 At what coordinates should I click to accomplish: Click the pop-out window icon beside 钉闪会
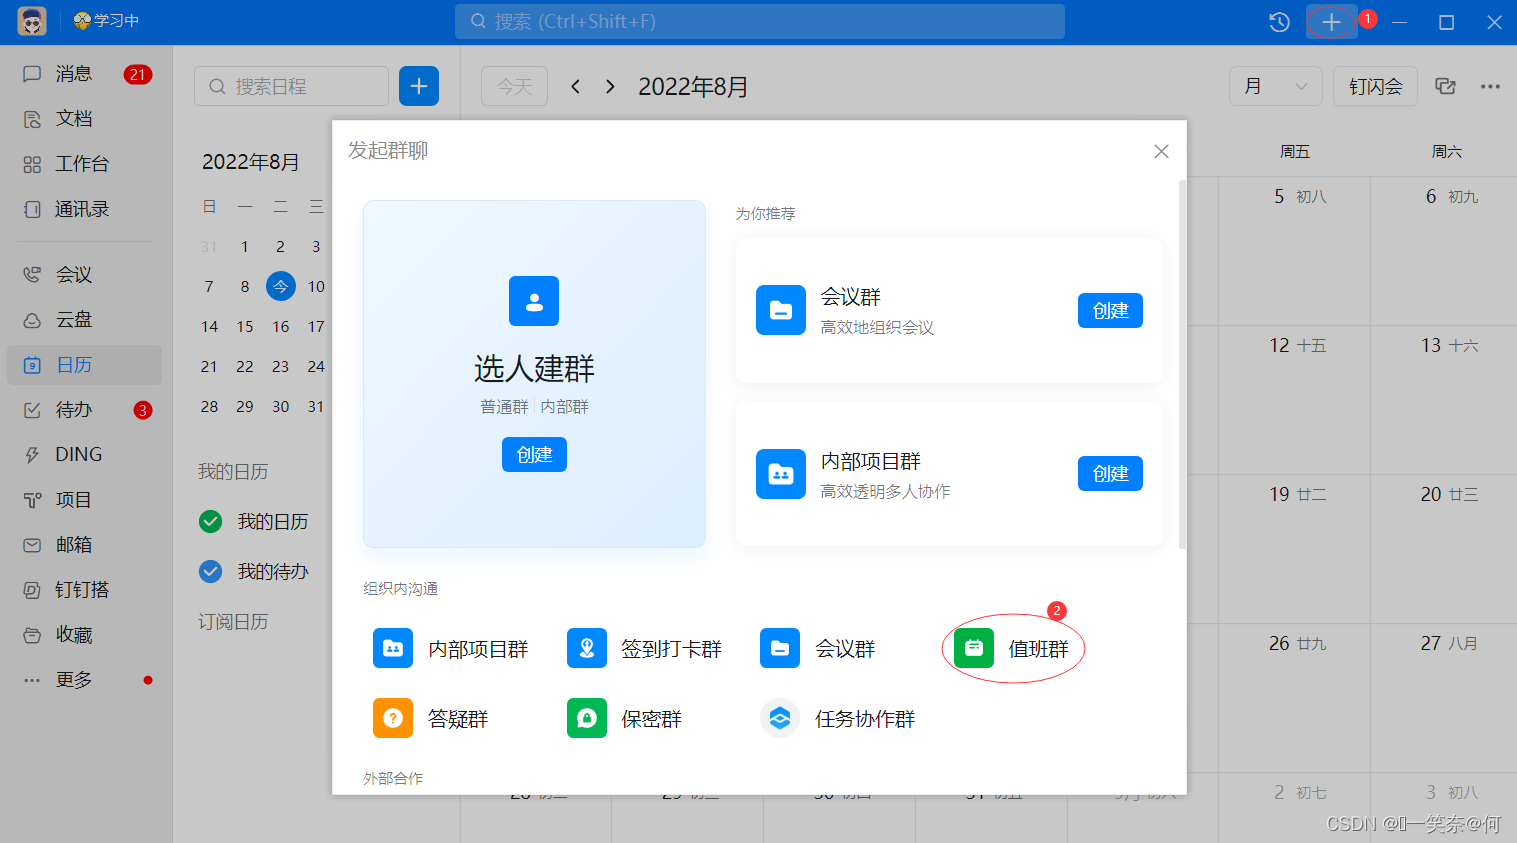tap(1445, 87)
